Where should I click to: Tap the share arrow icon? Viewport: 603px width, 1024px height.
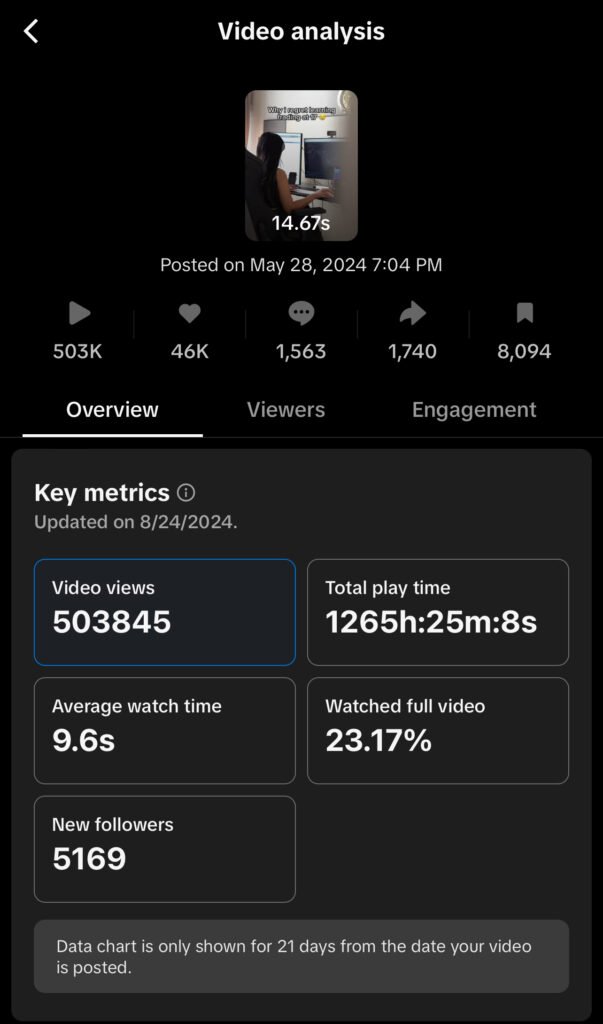click(x=413, y=314)
